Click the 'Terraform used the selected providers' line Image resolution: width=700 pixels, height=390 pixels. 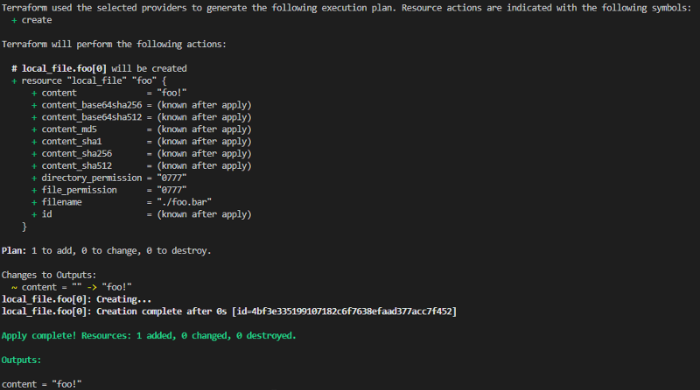coord(346,8)
